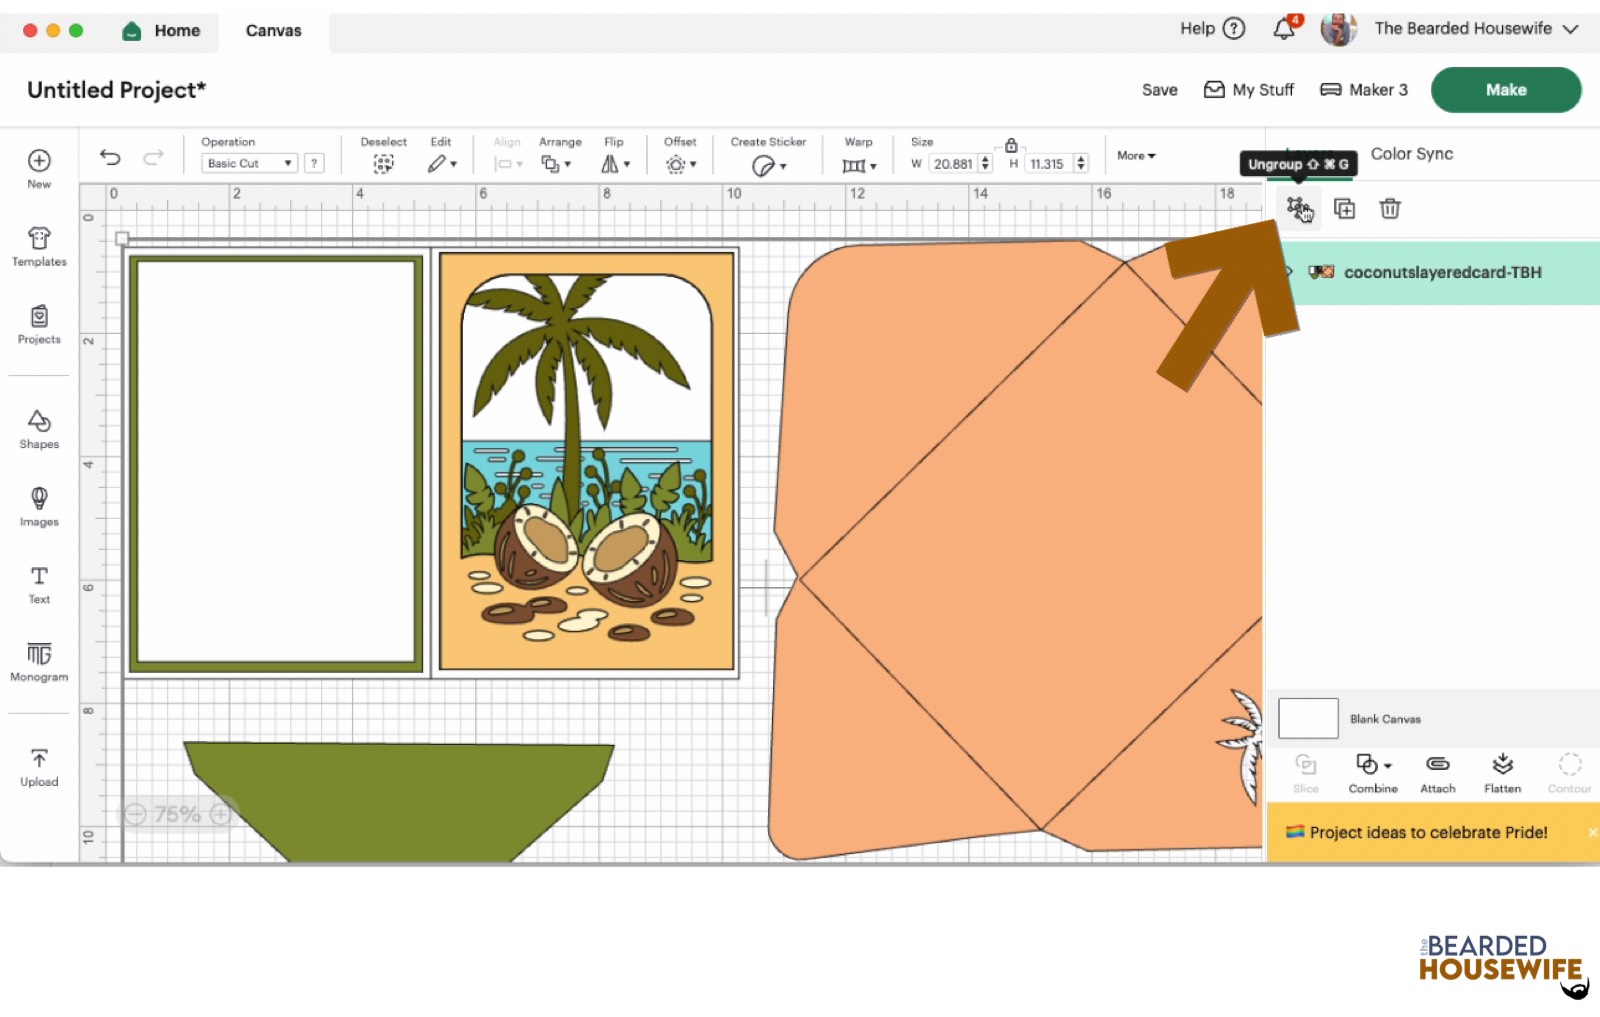This screenshot has width=1600, height=1017.
Task: Hide the coconutslayeredcard-TBH layer
Action: pyautogui.click(x=1290, y=272)
